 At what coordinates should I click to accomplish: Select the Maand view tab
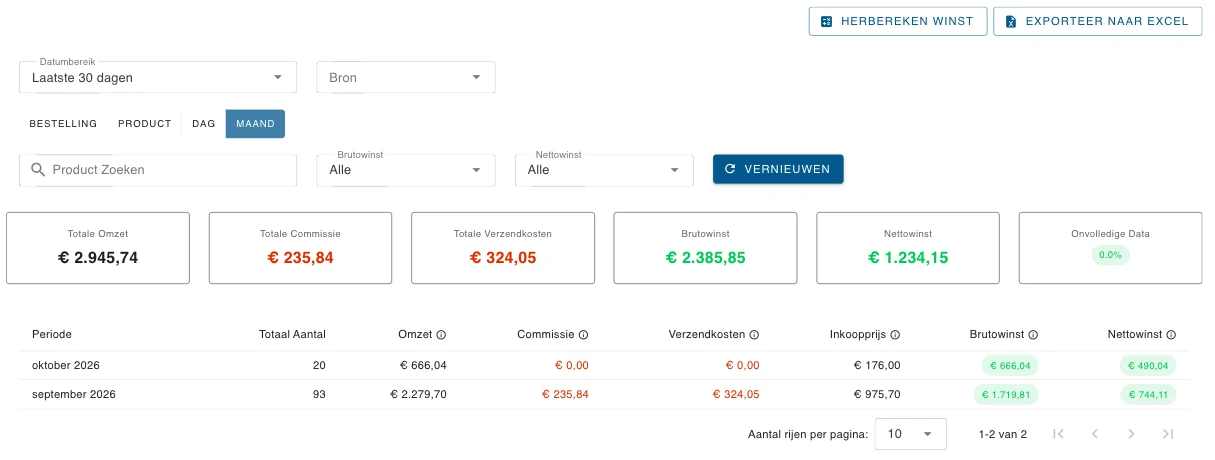point(255,124)
